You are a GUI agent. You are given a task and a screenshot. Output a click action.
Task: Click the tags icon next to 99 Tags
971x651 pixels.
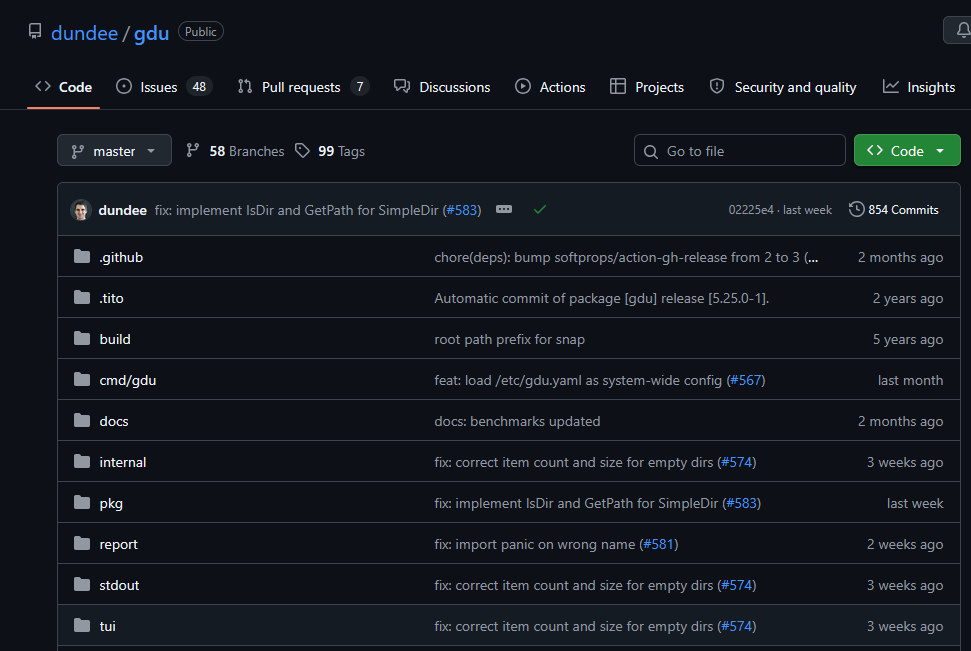tap(302, 151)
